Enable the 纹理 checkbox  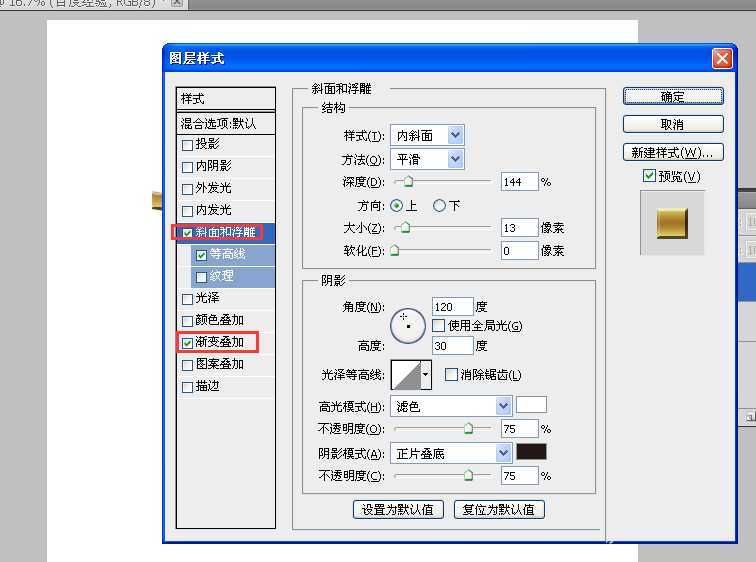coord(202,277)
